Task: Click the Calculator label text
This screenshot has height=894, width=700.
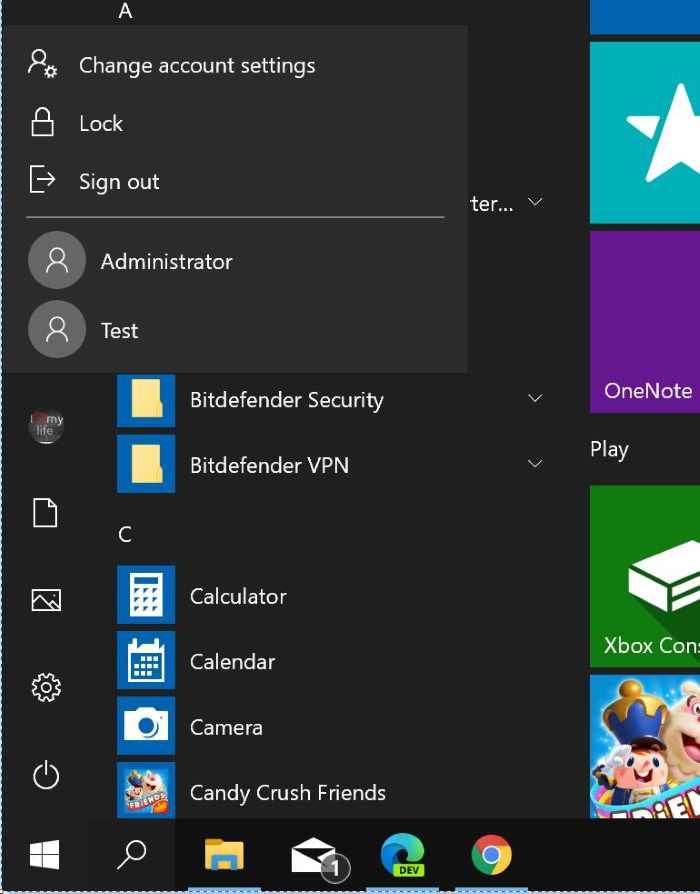Action: click(238, 596)
